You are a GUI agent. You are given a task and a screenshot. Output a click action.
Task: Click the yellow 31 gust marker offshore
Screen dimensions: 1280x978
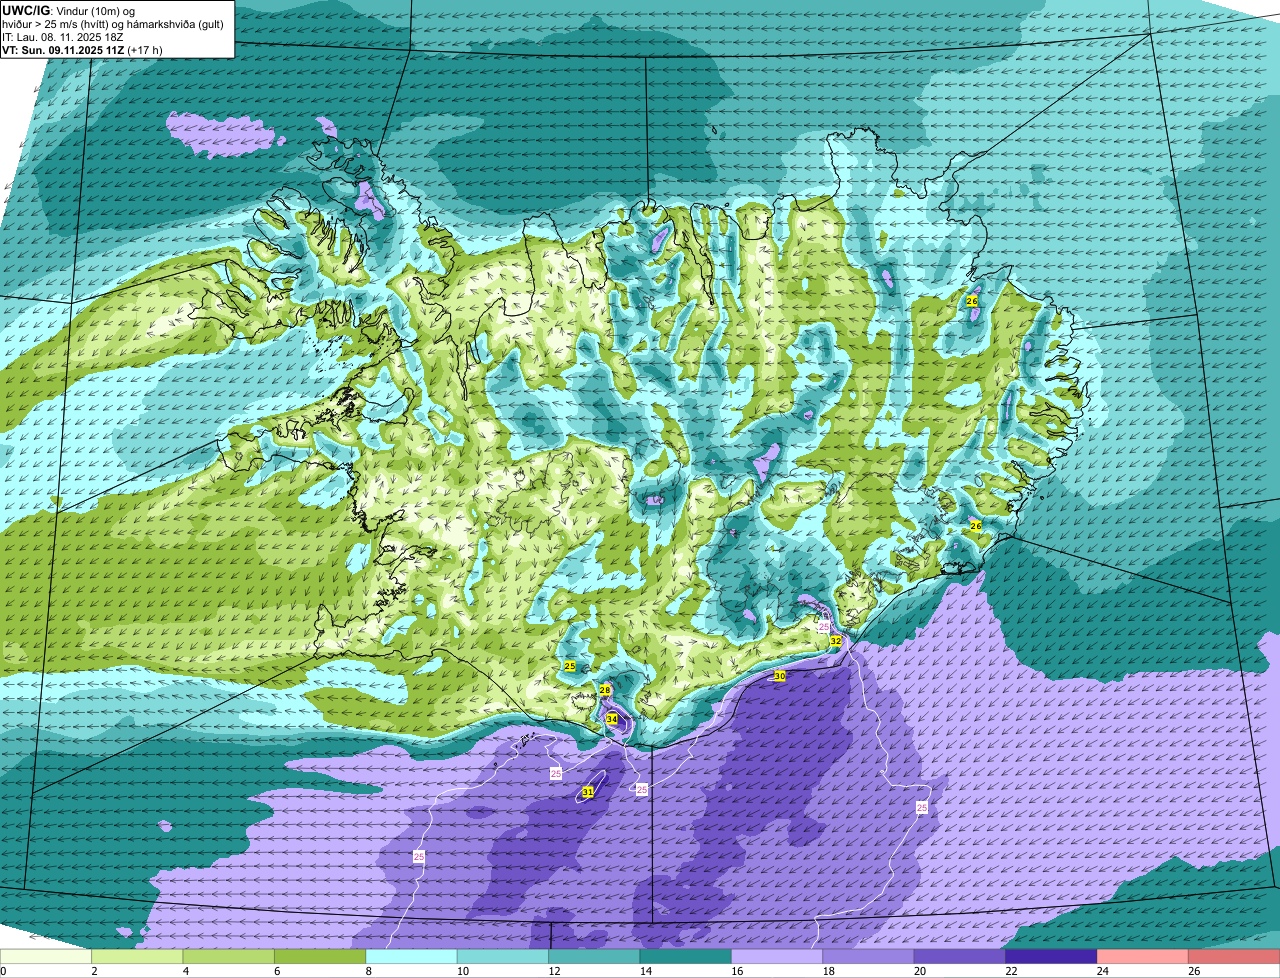click(588, 792)
